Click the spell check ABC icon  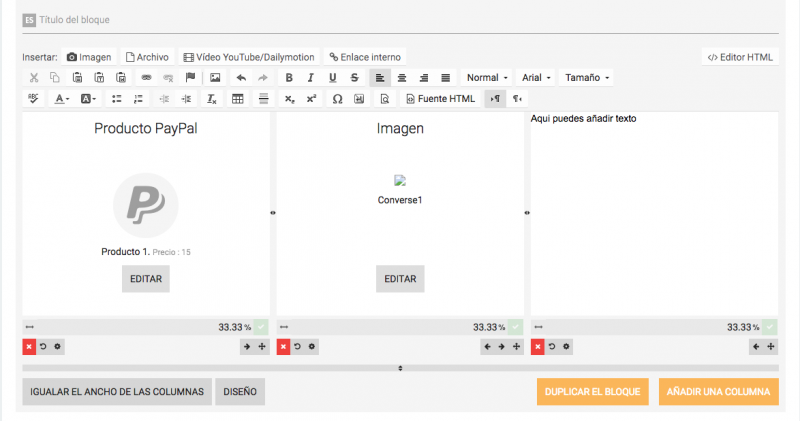[x=34, y=99]
